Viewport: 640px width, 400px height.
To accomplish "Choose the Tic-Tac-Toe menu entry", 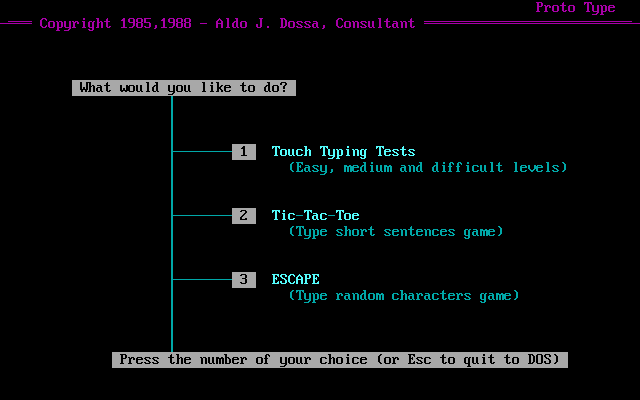I will coord(315,216).
